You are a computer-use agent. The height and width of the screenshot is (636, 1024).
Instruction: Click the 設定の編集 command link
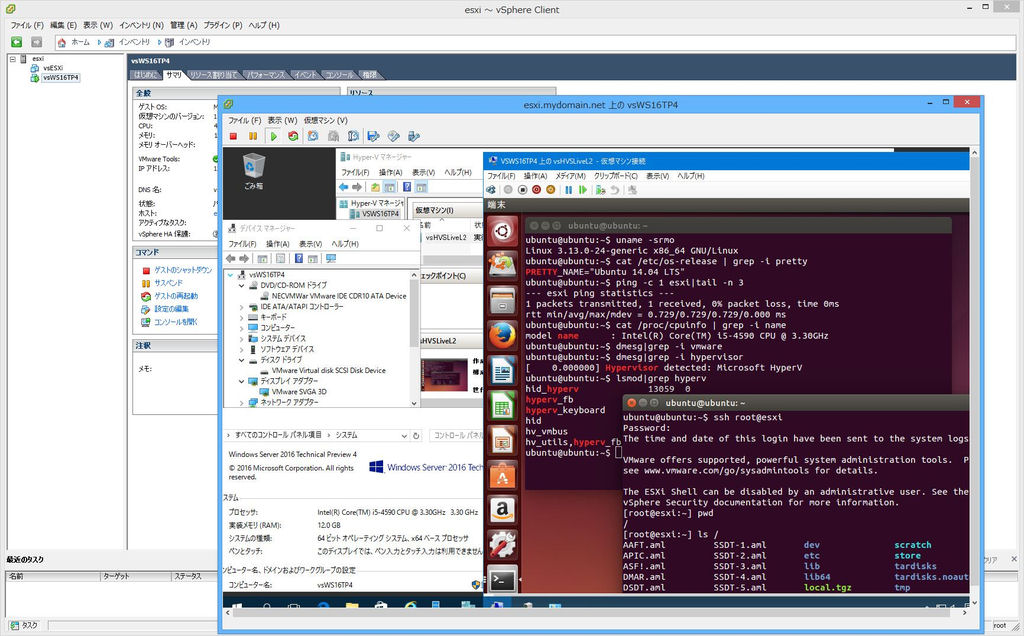point(171,309)
